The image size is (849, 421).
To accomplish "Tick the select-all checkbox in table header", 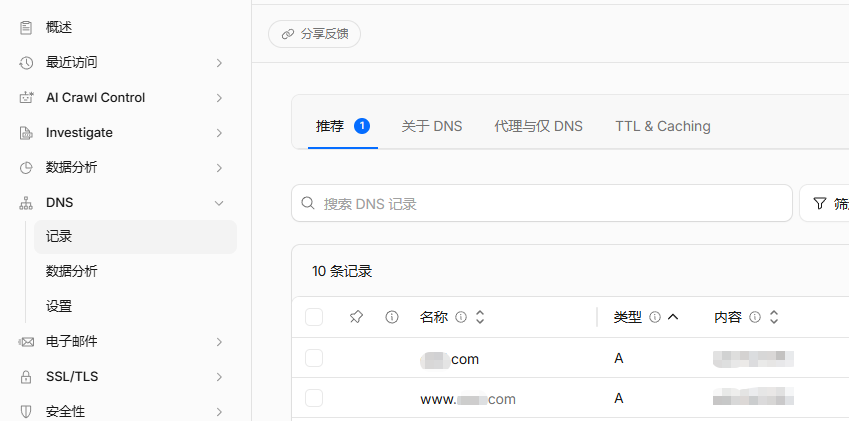I will point(314,317).
